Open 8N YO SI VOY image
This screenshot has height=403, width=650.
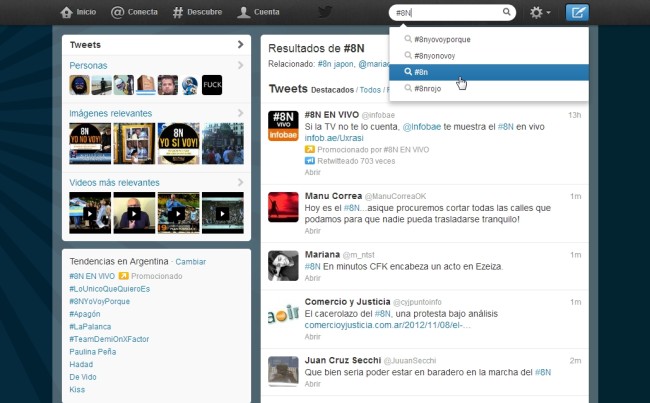pyautogui.click(x=179, y=143)
